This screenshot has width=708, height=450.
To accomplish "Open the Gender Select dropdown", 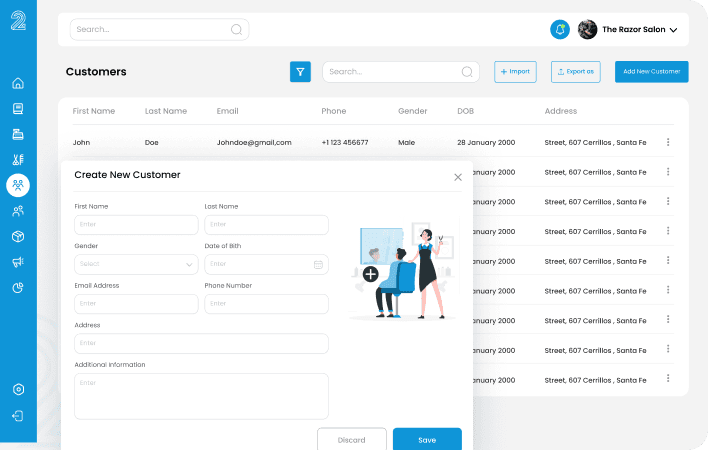I will click(136, 264).
